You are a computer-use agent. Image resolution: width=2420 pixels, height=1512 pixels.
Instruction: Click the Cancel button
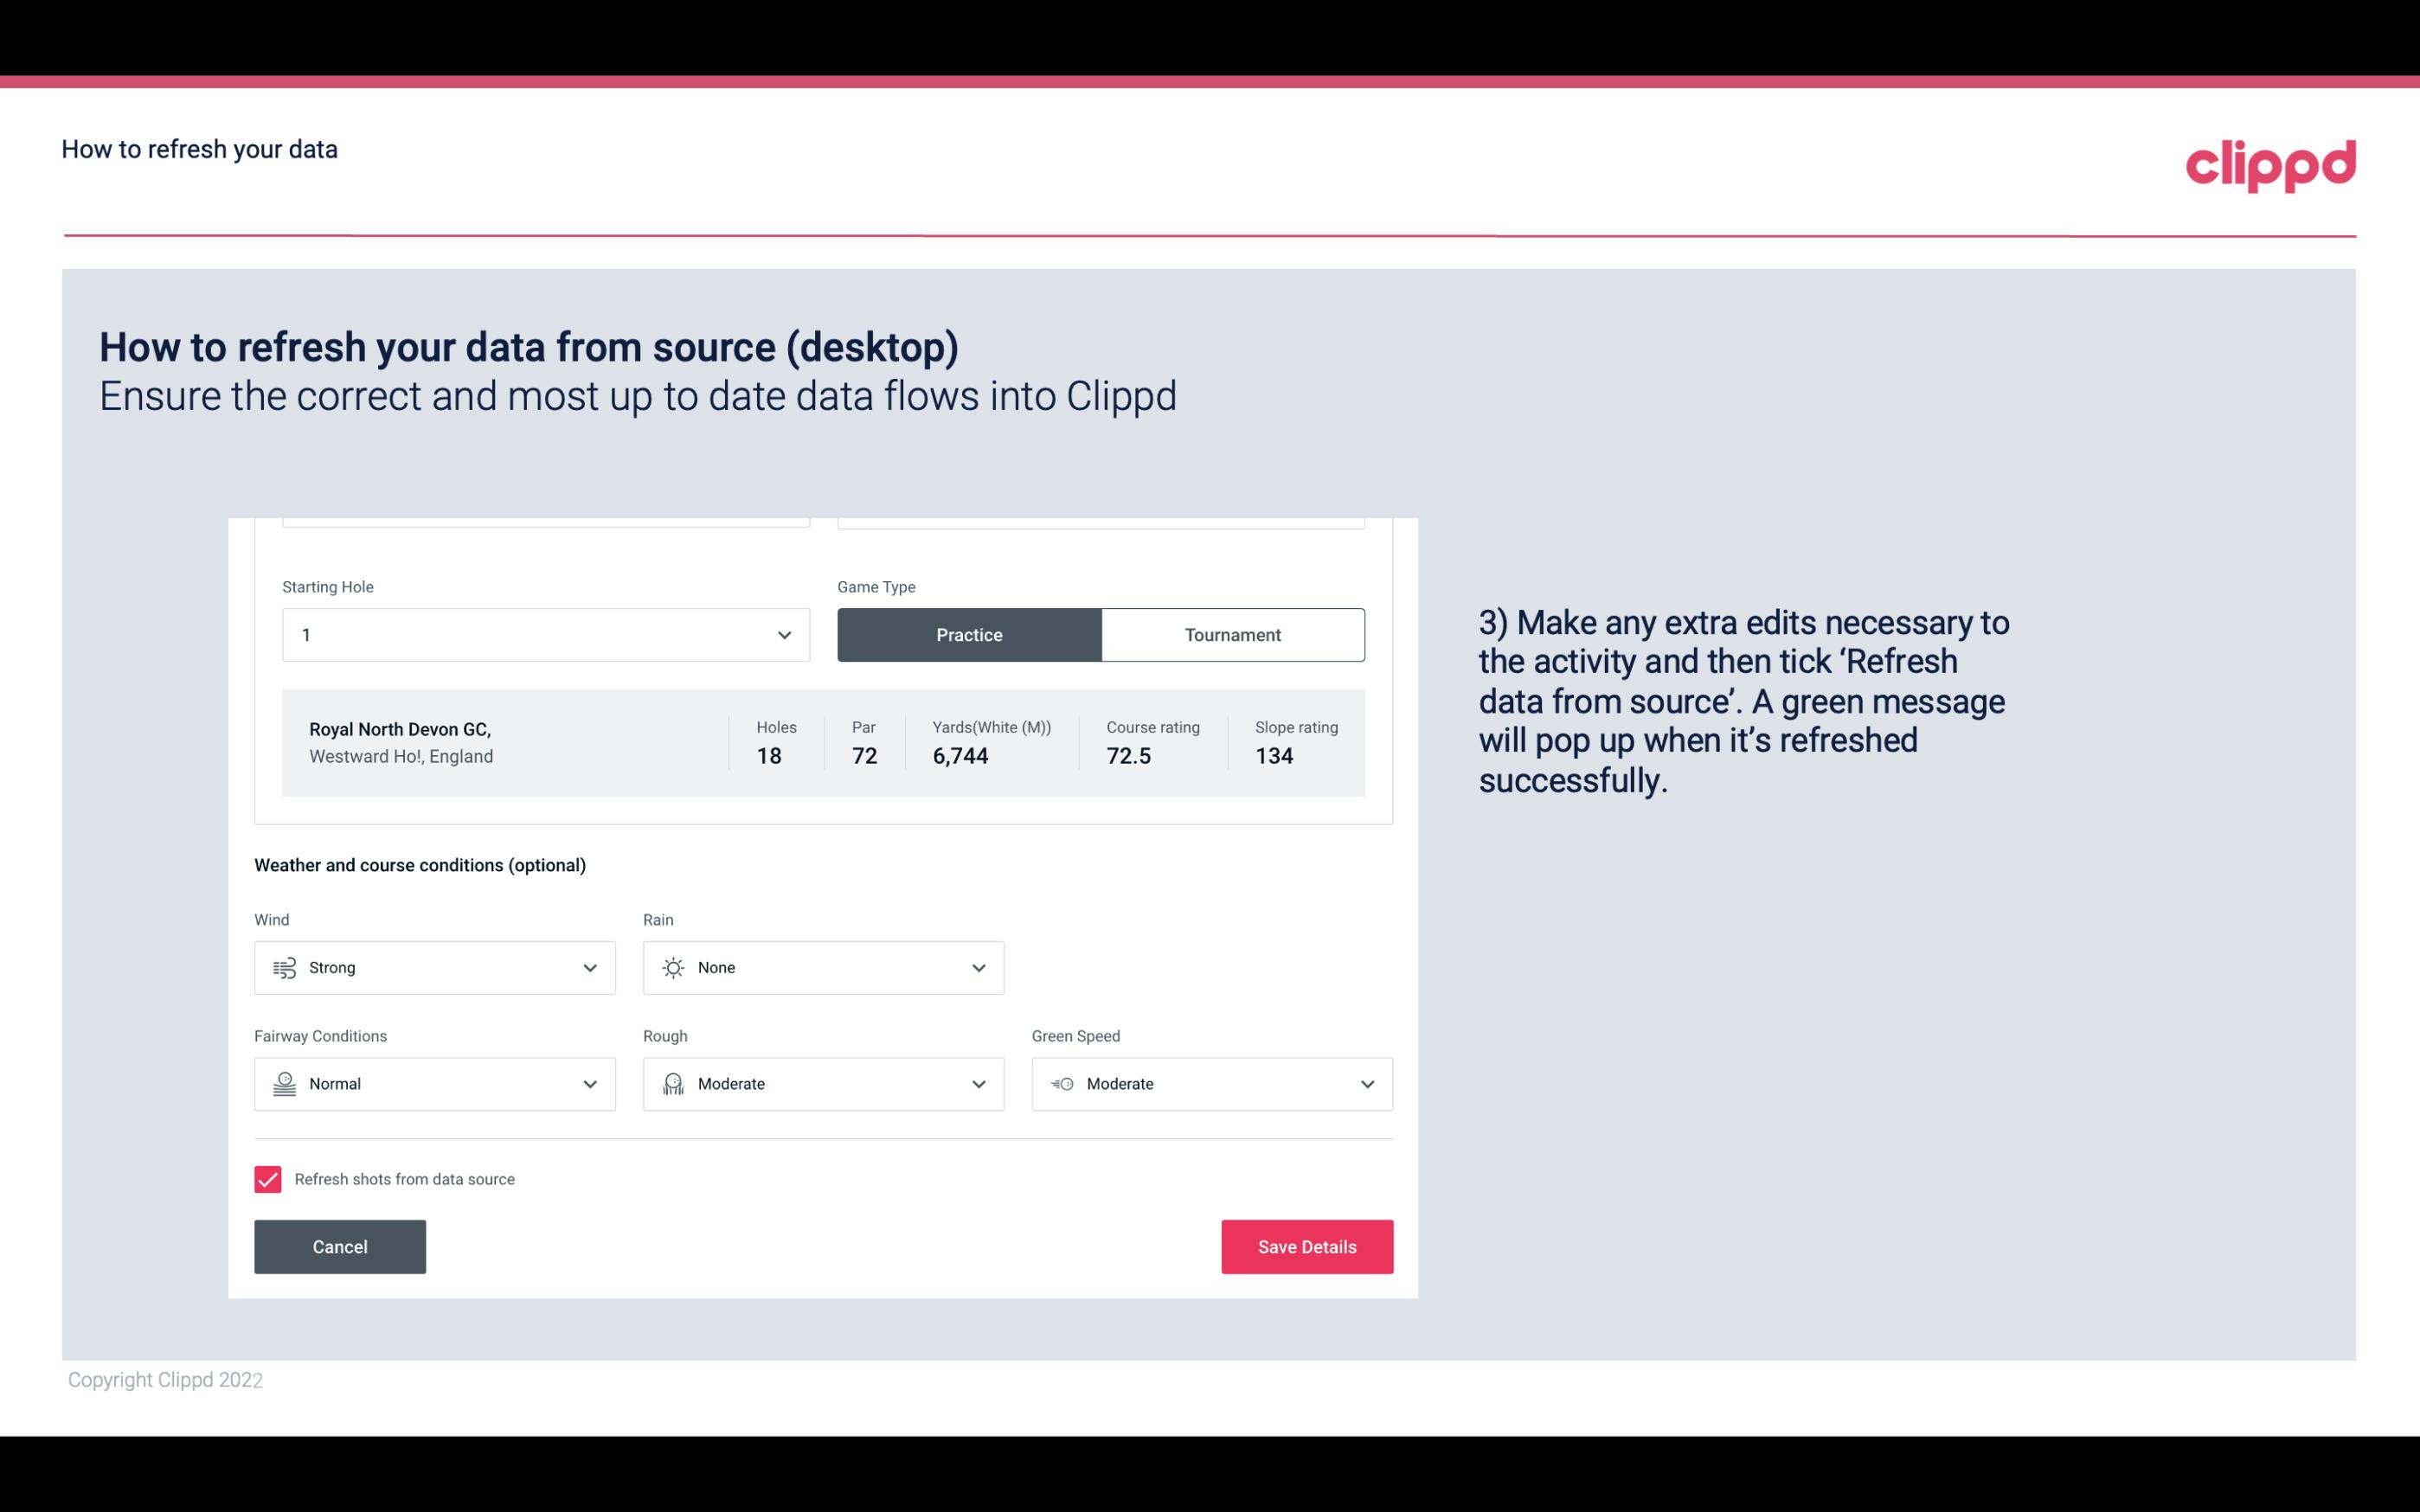(340, 1246)
